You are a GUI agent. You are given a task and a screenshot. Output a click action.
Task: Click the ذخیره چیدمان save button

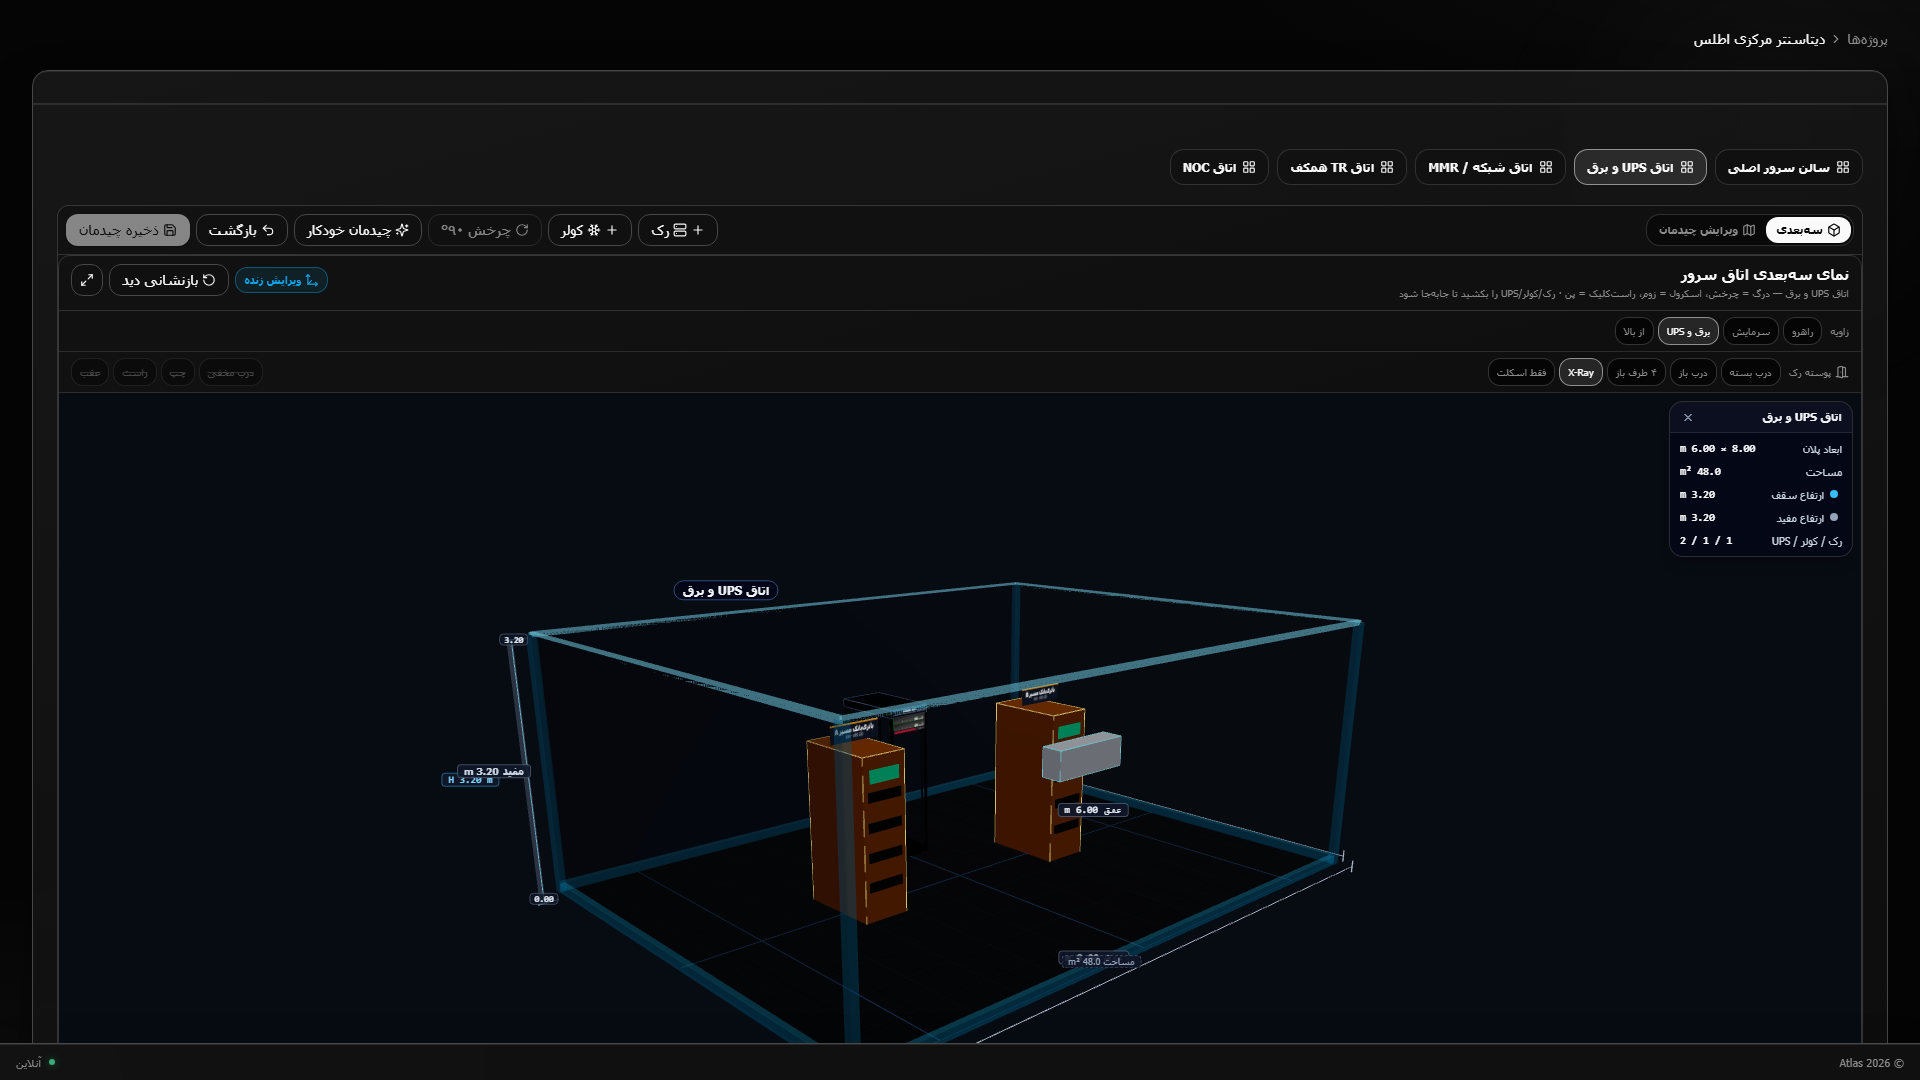(127, 230)
